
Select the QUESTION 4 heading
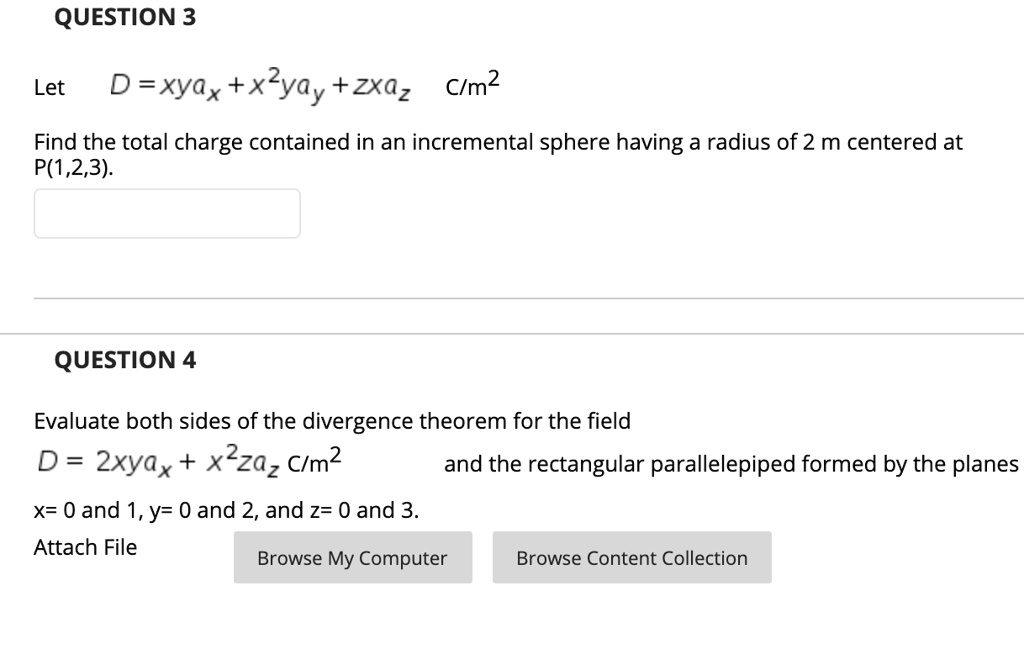tap(124, 359)
